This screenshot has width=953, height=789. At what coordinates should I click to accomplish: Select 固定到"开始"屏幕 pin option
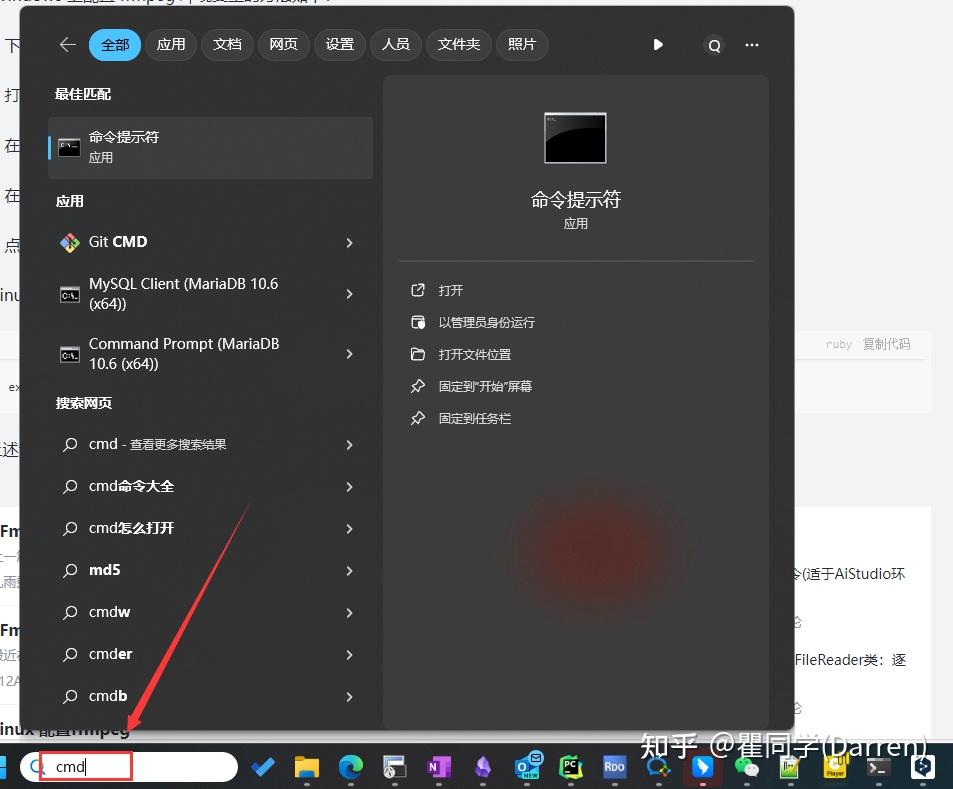pos(487,386)
